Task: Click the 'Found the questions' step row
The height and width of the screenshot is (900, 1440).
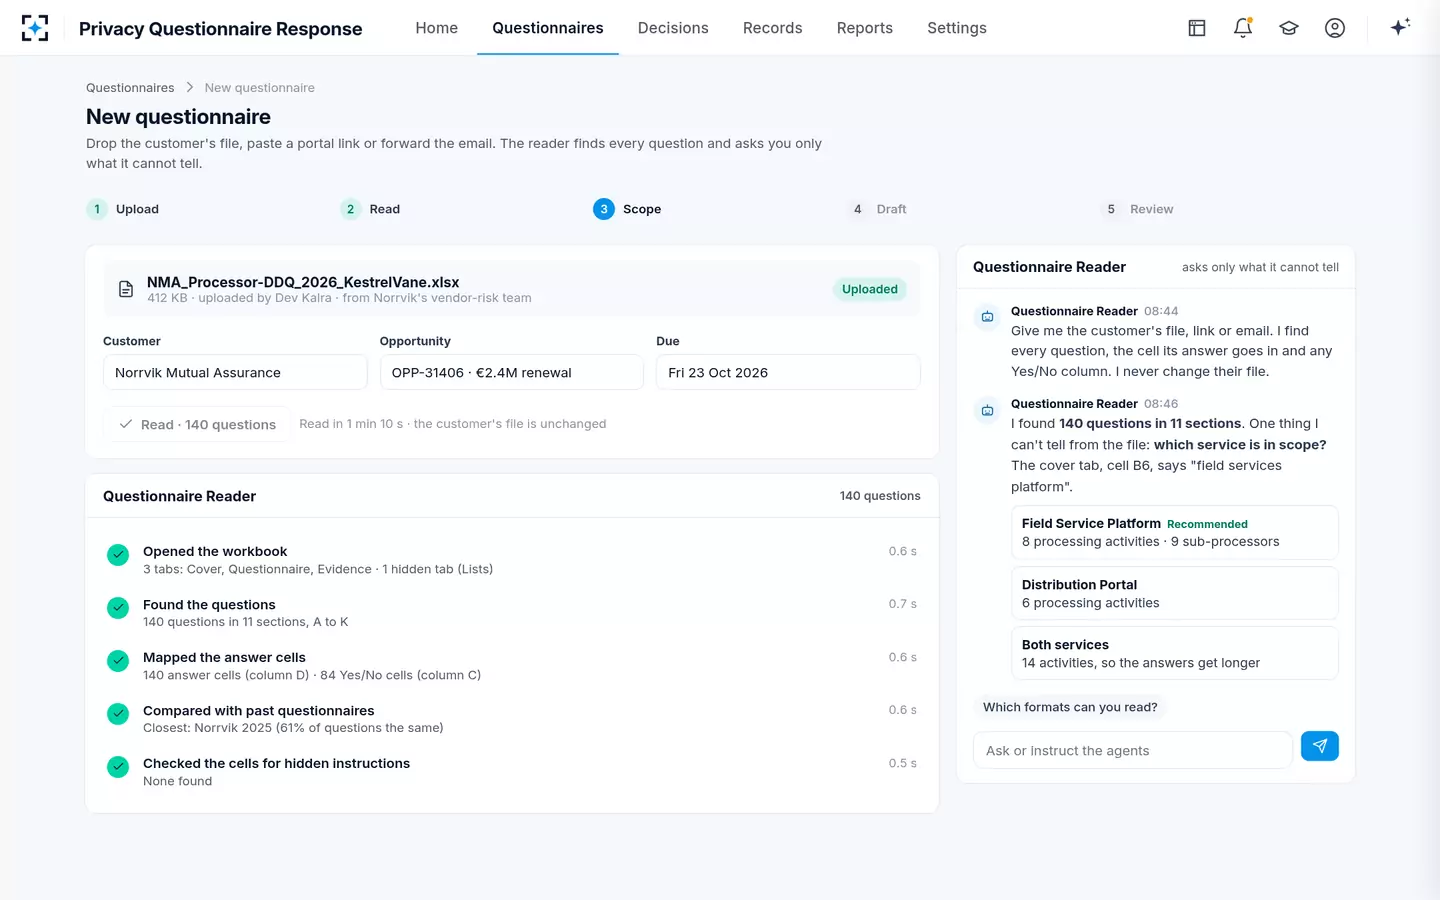Action: pos(512,613)
